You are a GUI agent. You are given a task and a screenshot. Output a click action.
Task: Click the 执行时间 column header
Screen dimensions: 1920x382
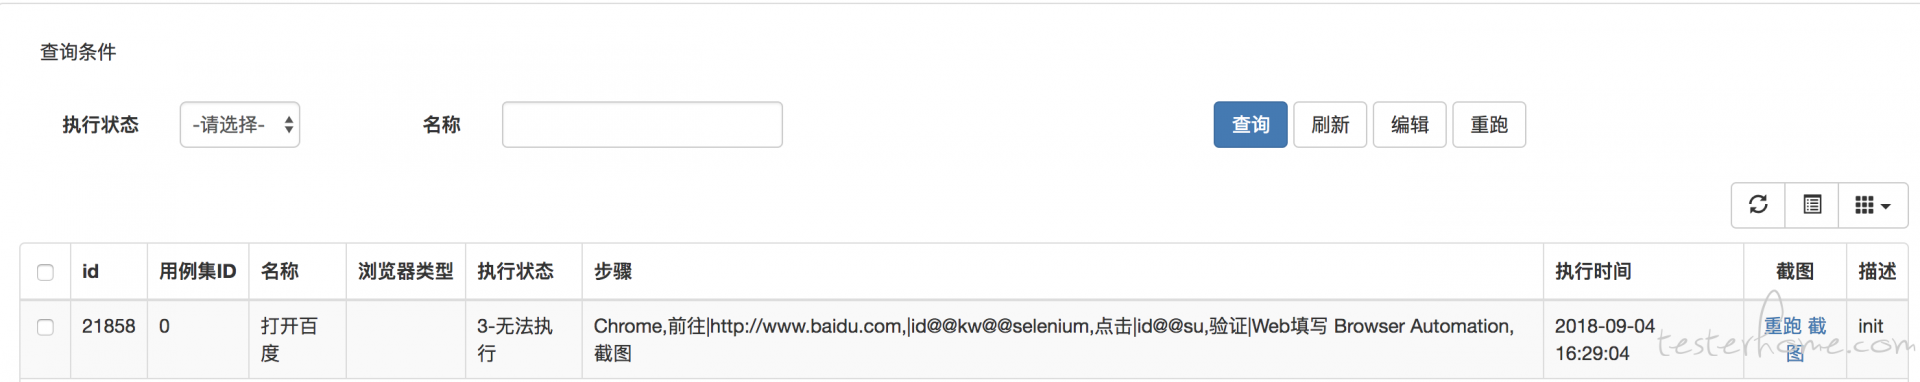pos(1593,272)
